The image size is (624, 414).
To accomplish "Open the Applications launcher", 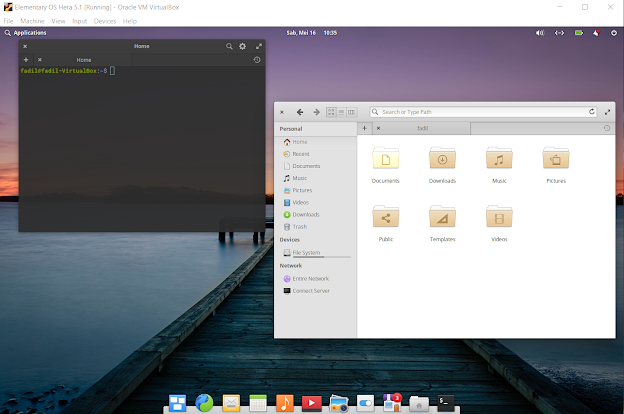I will [25, 33].
